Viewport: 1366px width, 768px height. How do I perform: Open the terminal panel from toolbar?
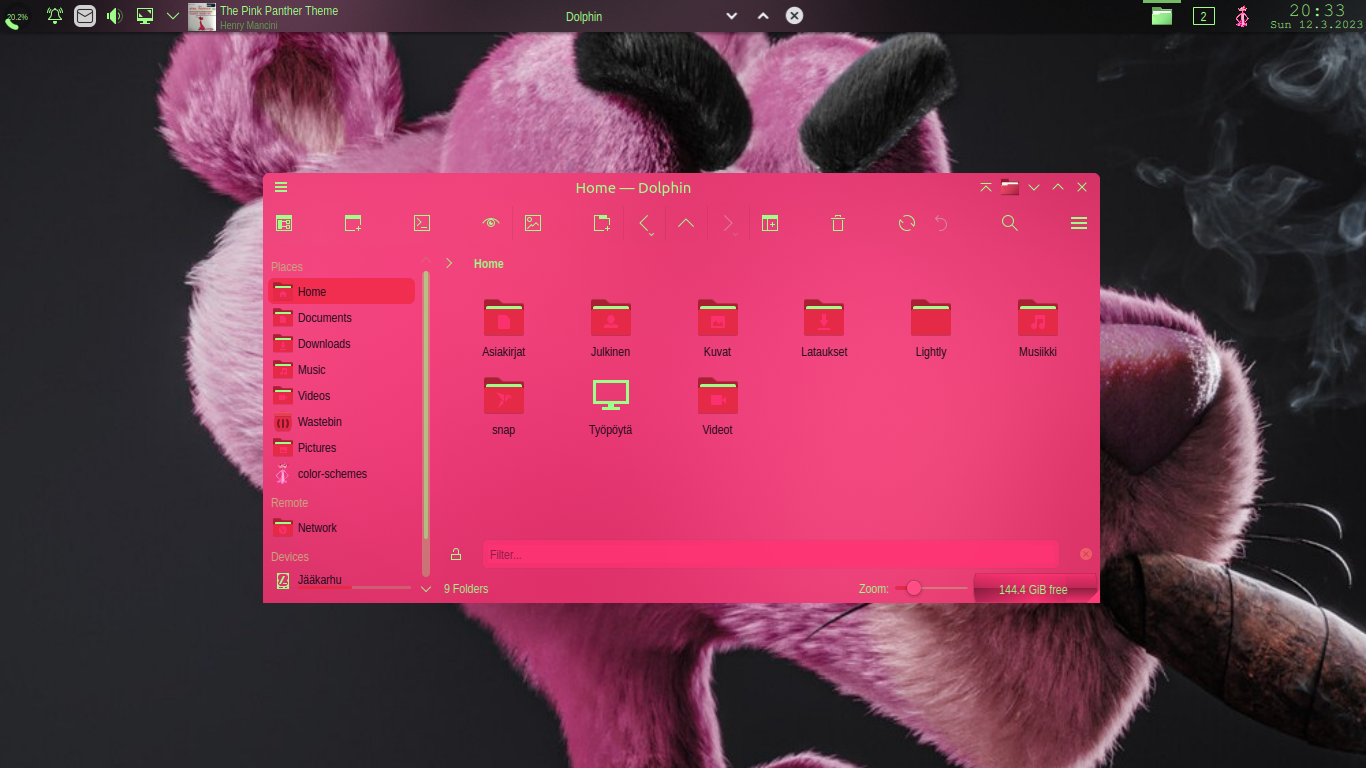click(422, 223)
